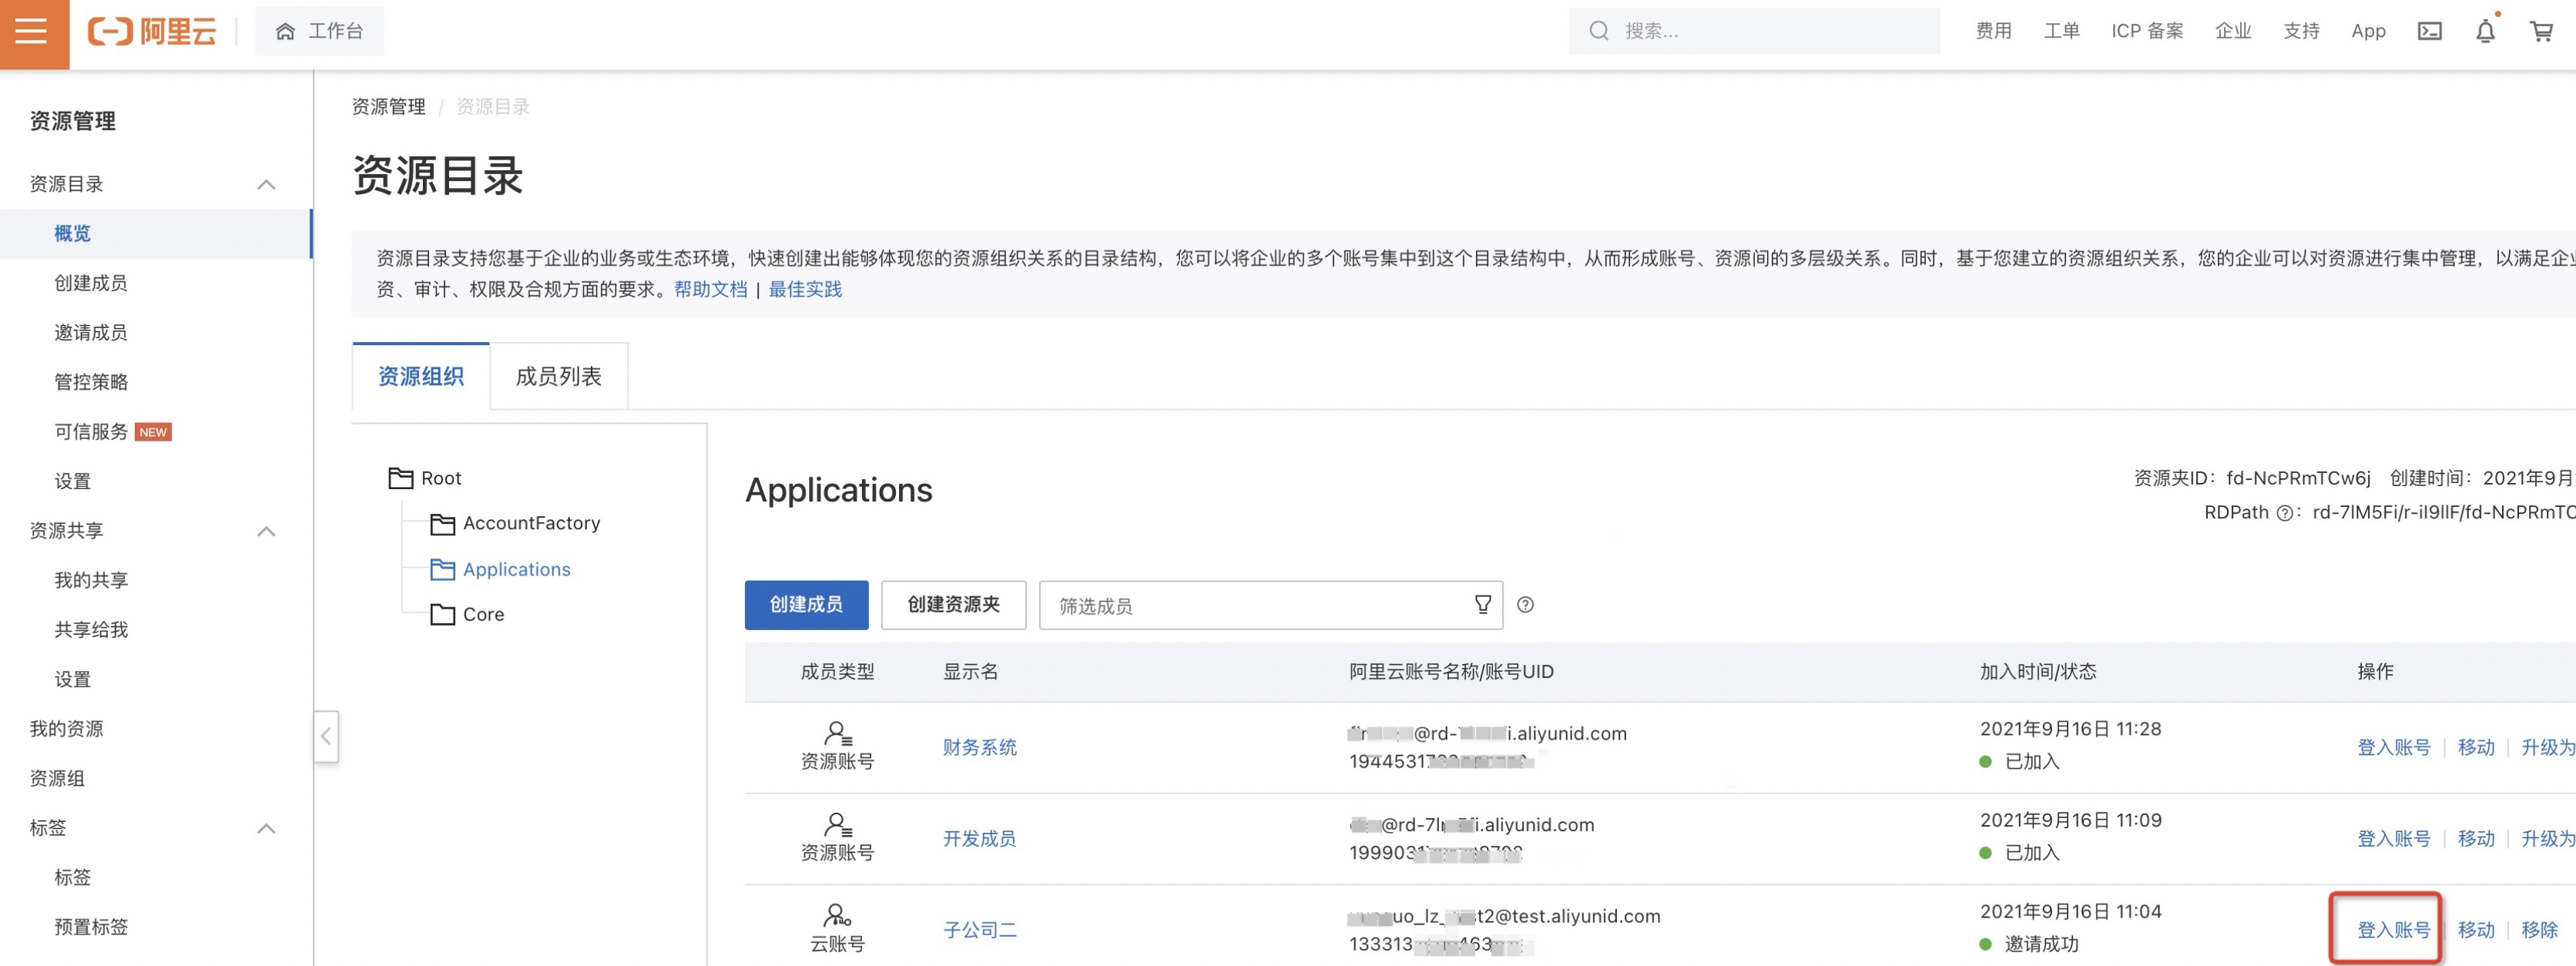Image resolution: width=2576 pixels, height=966 pixels.
Task: Click the help icon beside filter box
Action: (x=1525, y=605)
